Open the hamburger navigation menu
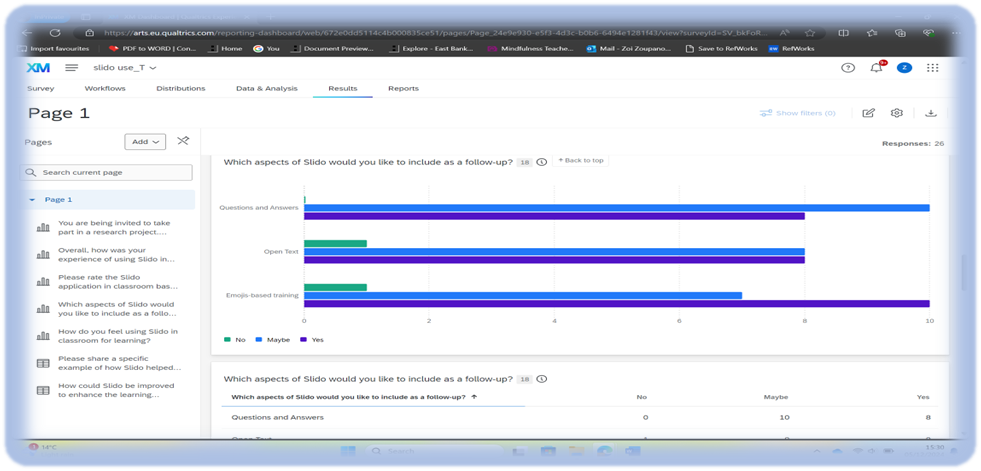 [x=71, y=68]
